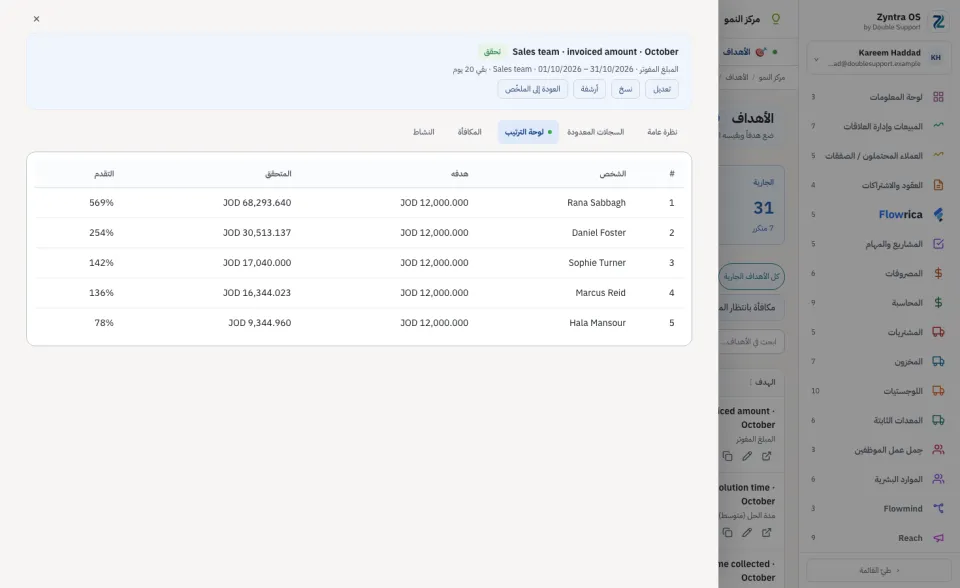The height and width of the screenshot is (588, 960).
Task: Select the كل الأهداف الجارية filter chip
Action: tap(751, 276)
